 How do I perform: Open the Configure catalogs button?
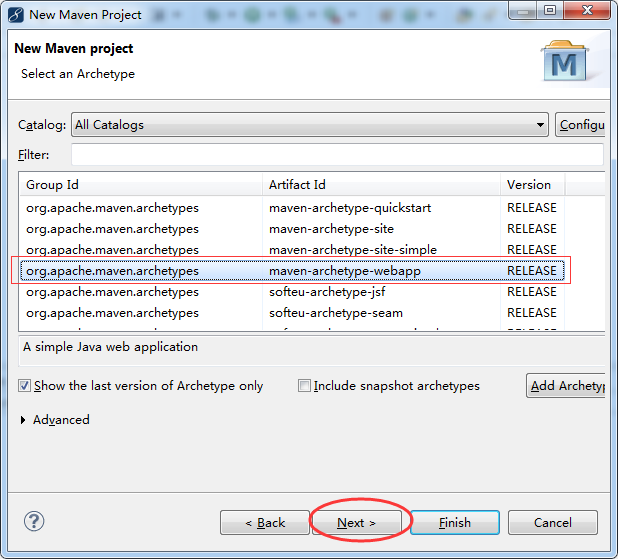(580, 125)
